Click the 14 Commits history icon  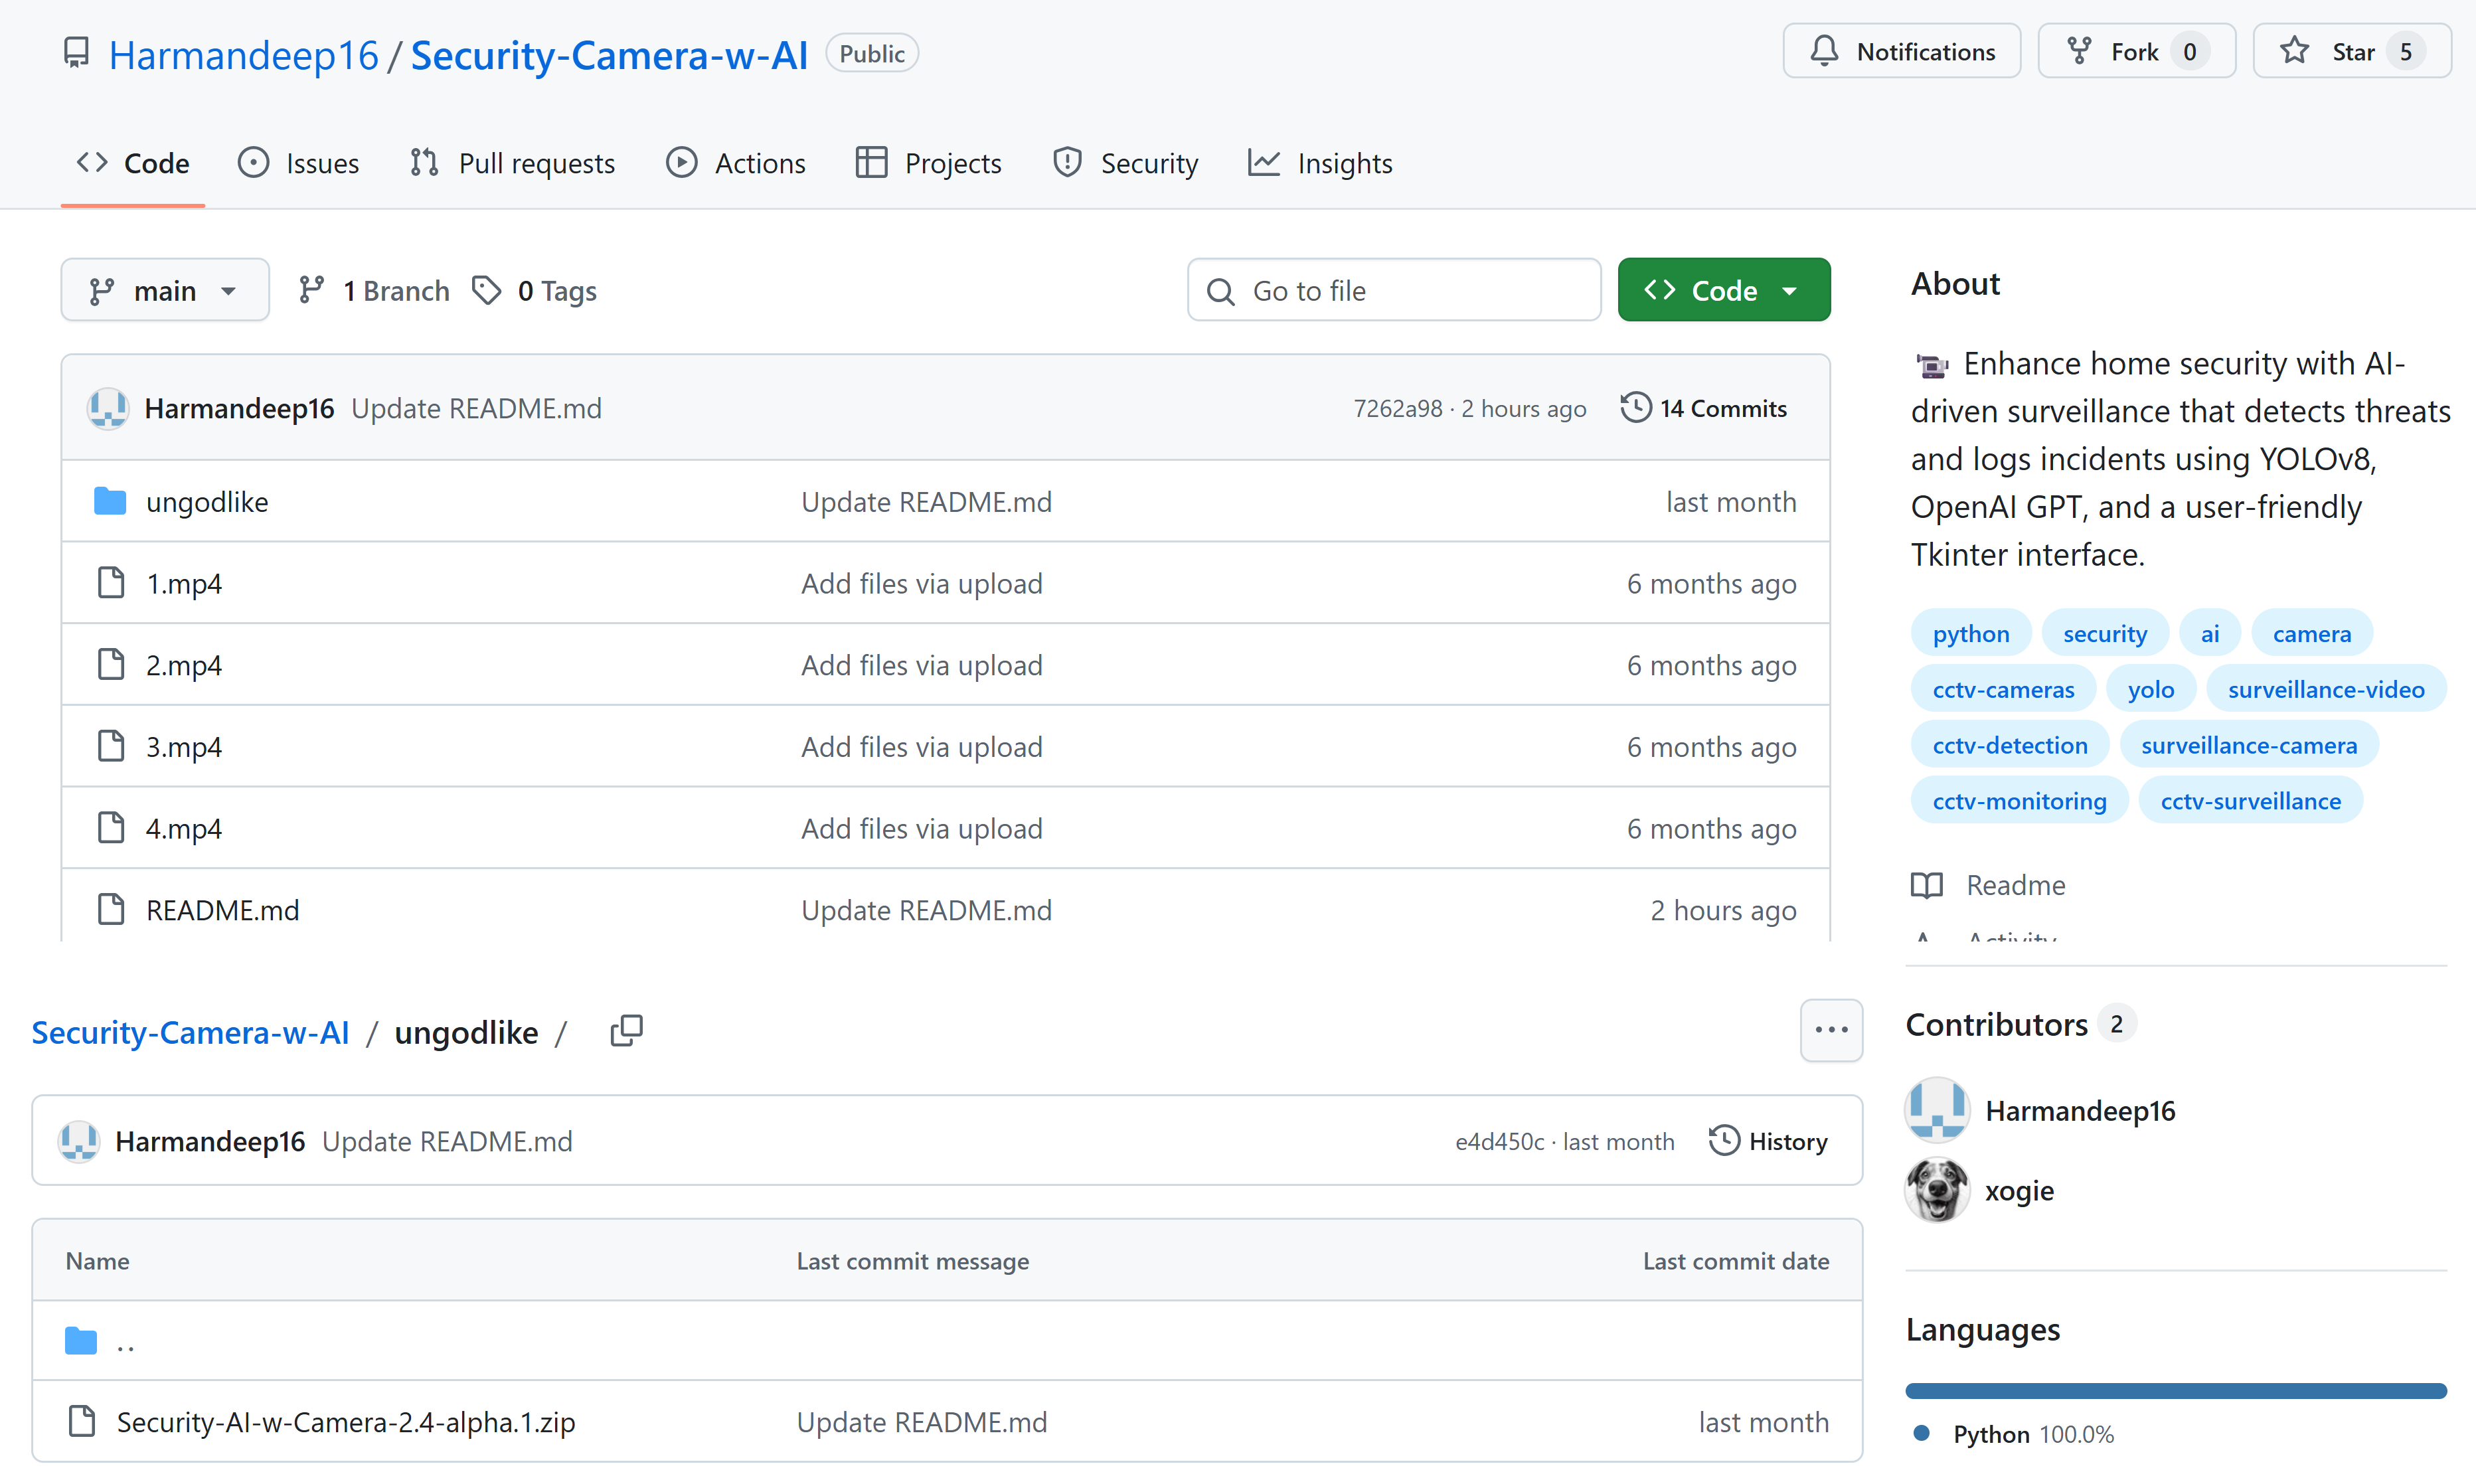point(1636,408)
